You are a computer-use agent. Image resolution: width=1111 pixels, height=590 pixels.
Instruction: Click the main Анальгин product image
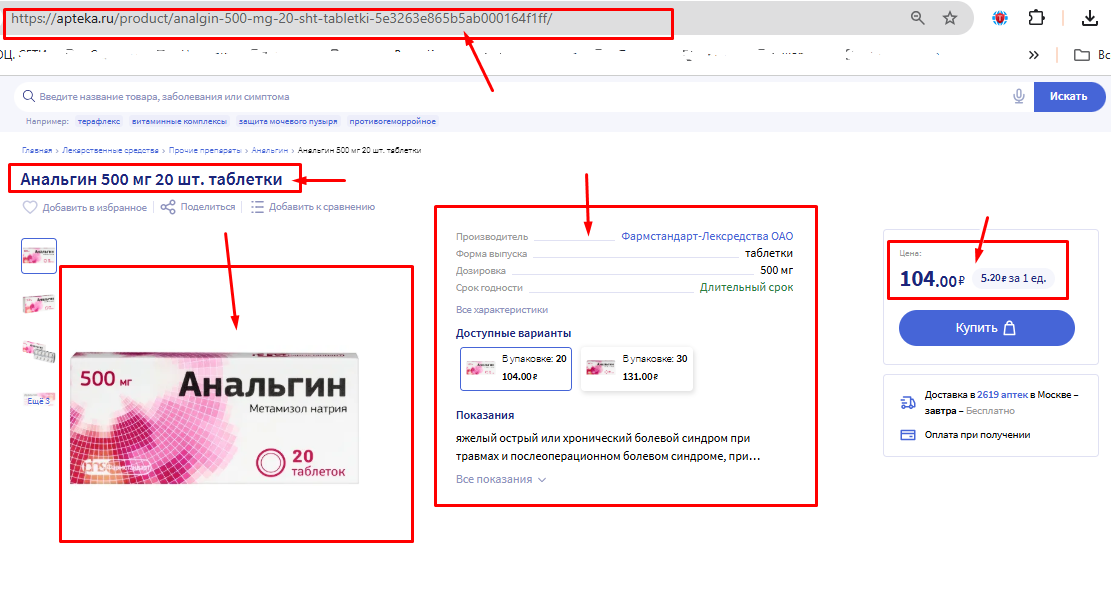[x=214, y=418]
